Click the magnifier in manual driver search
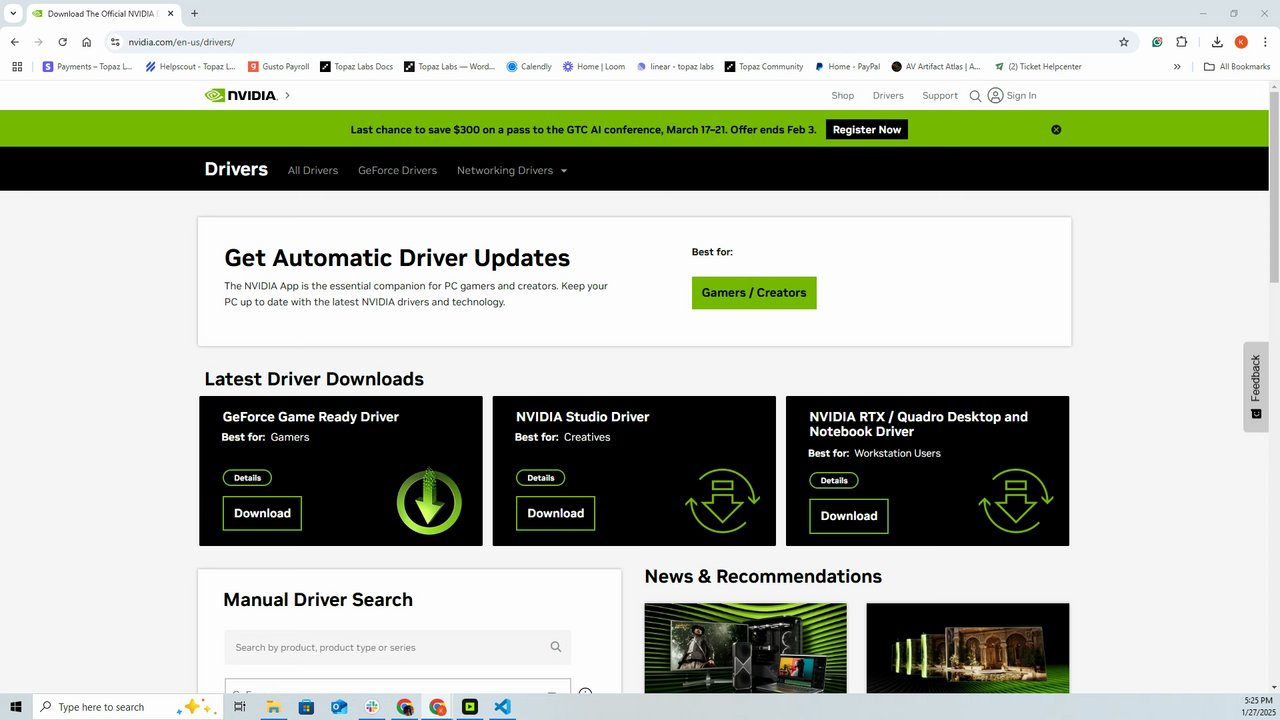Viewport: 1280px width, 720px height. click(x=556, y=647)
